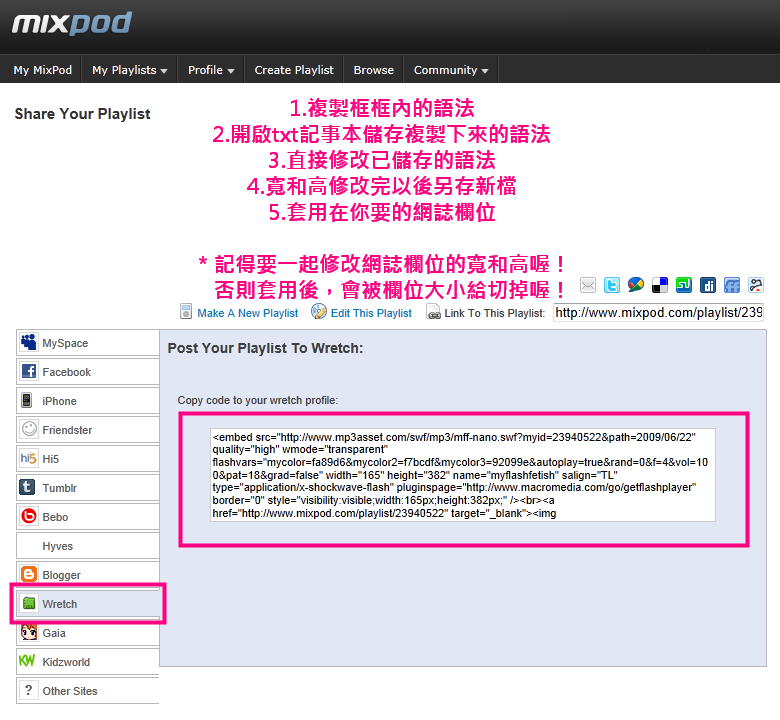Click the playlist link URL field

pyautogui.click(x=658, y=312)
